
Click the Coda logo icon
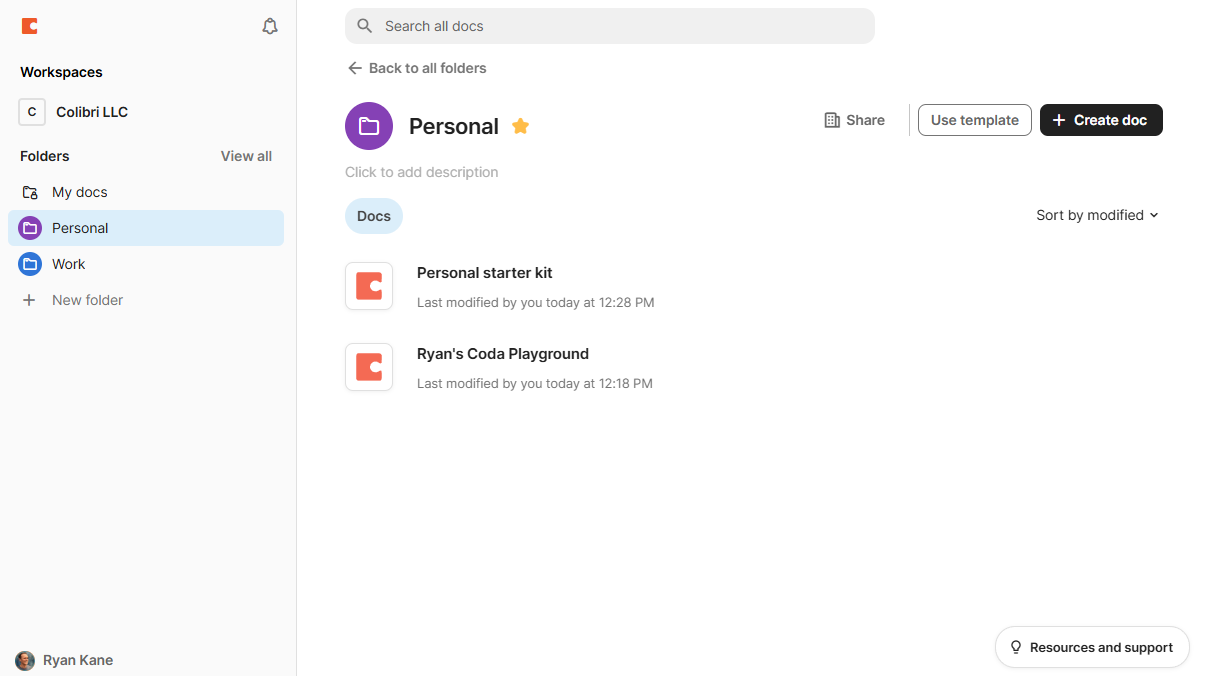(x=30, y=26)
